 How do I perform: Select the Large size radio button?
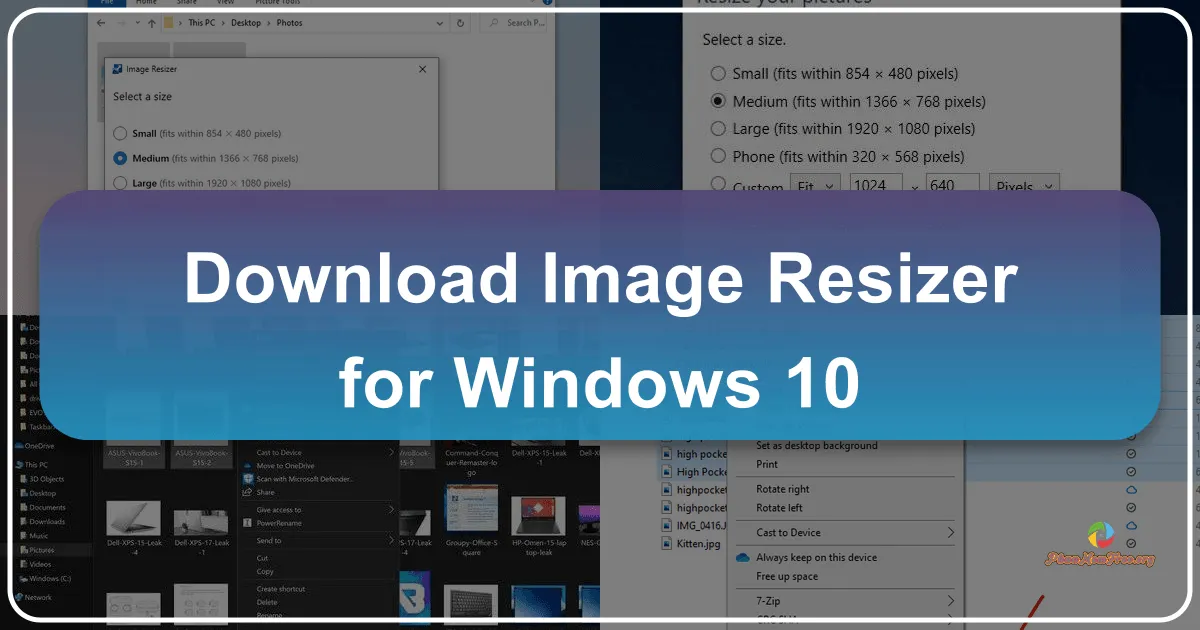click(x=120, y=182)
